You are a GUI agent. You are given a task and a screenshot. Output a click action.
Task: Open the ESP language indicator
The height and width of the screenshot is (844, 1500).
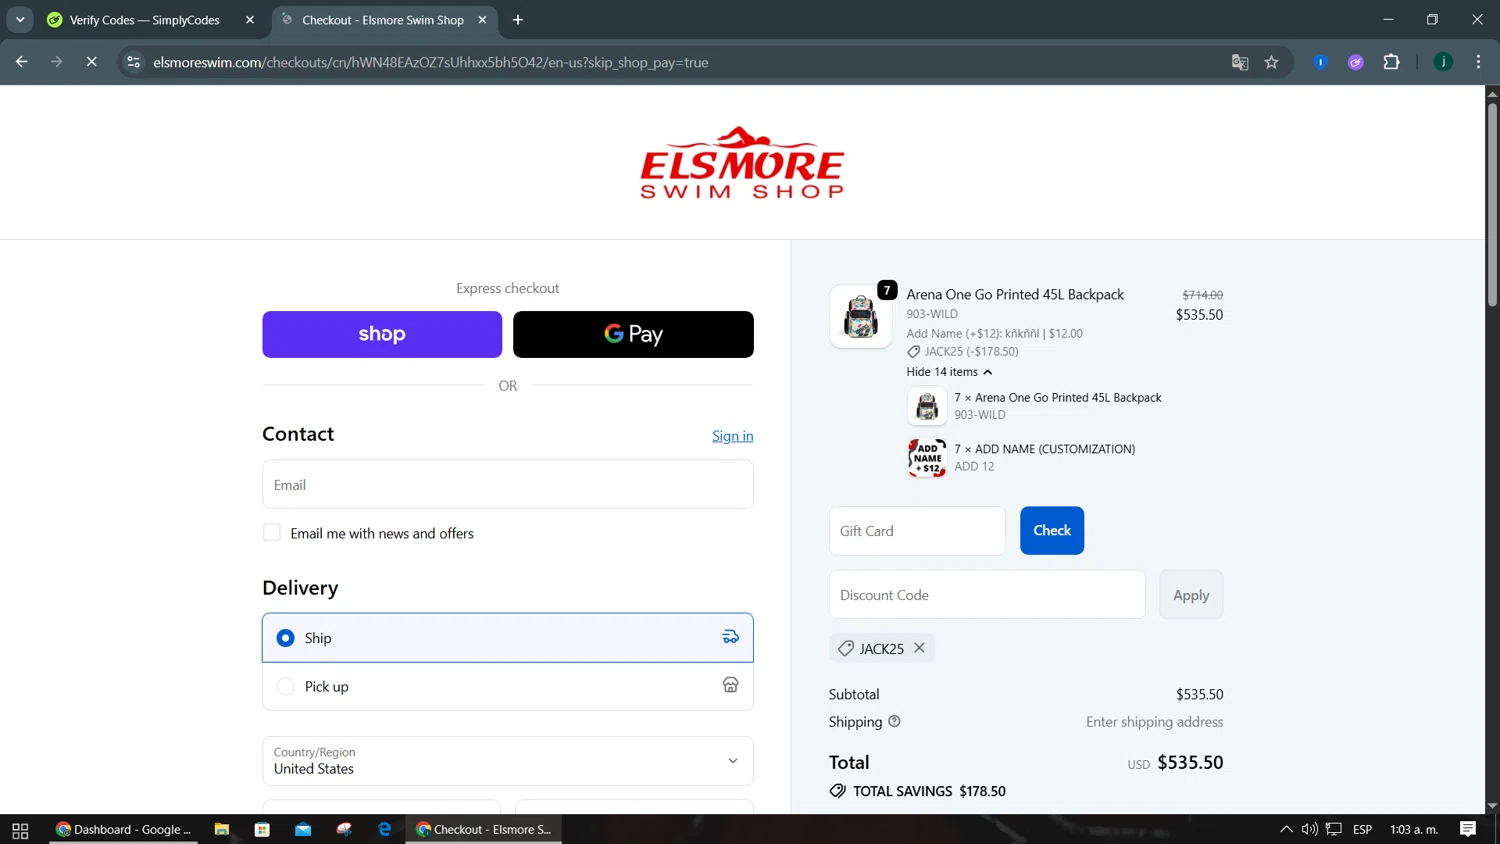pyautogui.click(x=1362, y=829)
